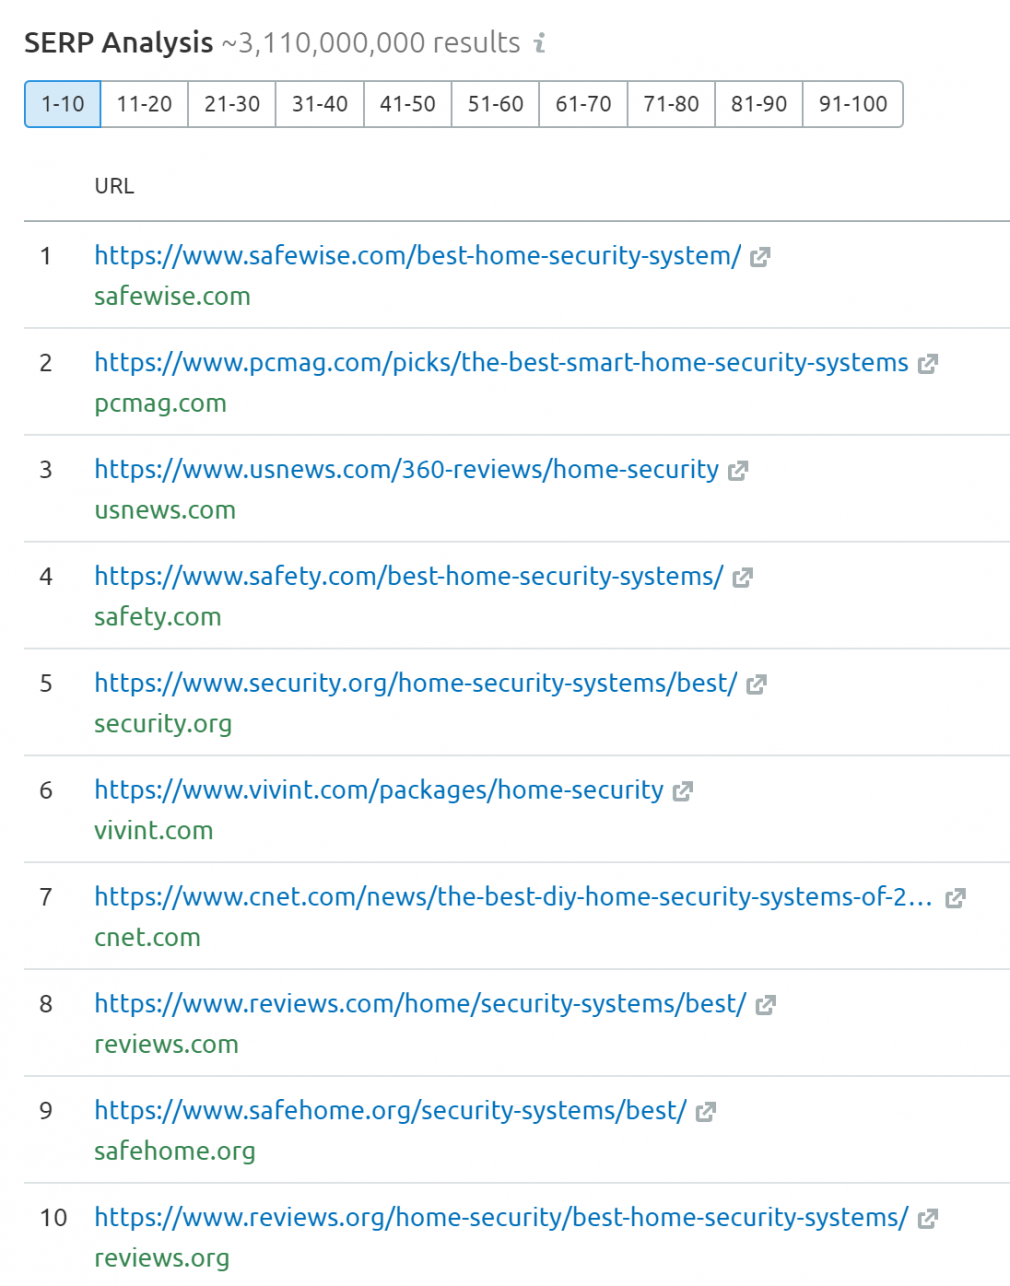Open the safehome.org security-systems best URL
The width and height of the screenshot is (1010, 1286).
391,1111
